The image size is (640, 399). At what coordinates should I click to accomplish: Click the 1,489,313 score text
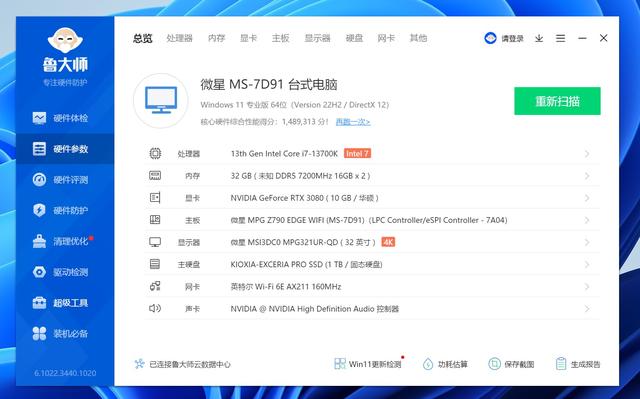pyautogui.click(x=304, y=122)
